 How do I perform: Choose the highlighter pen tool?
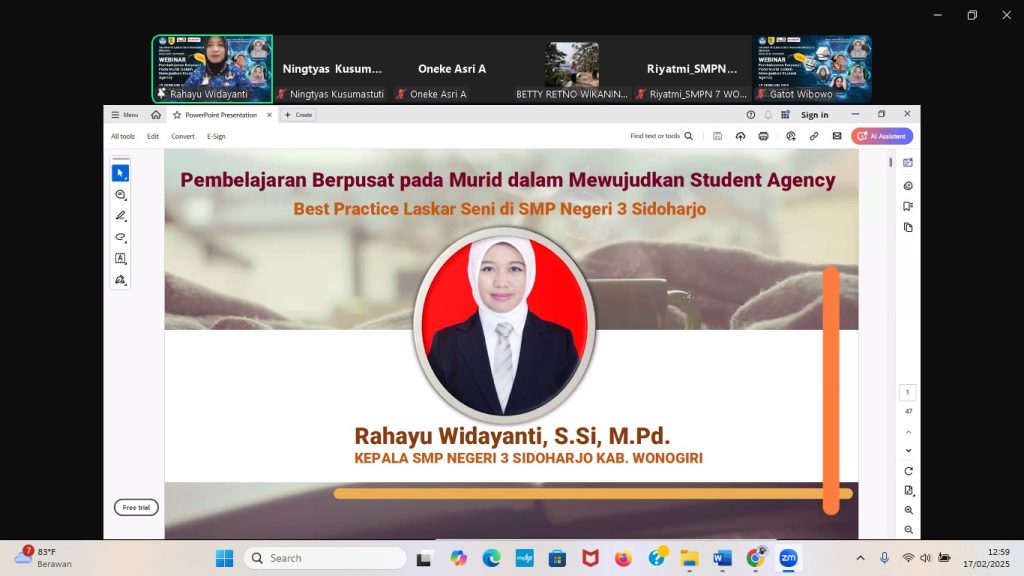pos(120,216)
